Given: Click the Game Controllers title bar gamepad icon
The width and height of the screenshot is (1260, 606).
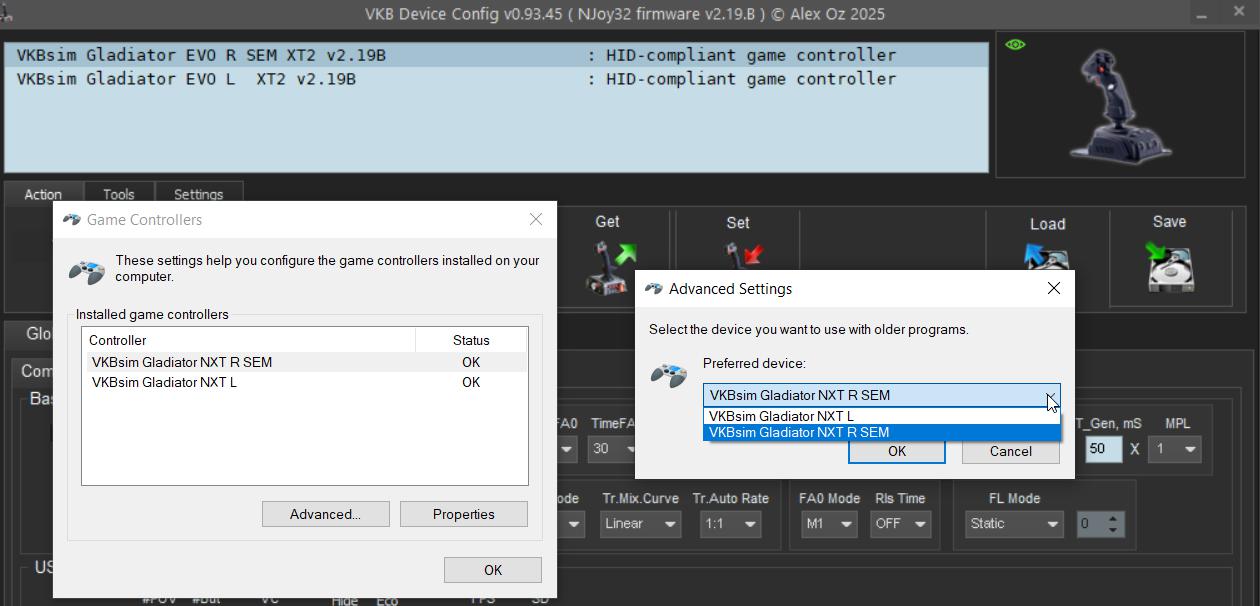Looking at the screenshot, I should (72, 220).
